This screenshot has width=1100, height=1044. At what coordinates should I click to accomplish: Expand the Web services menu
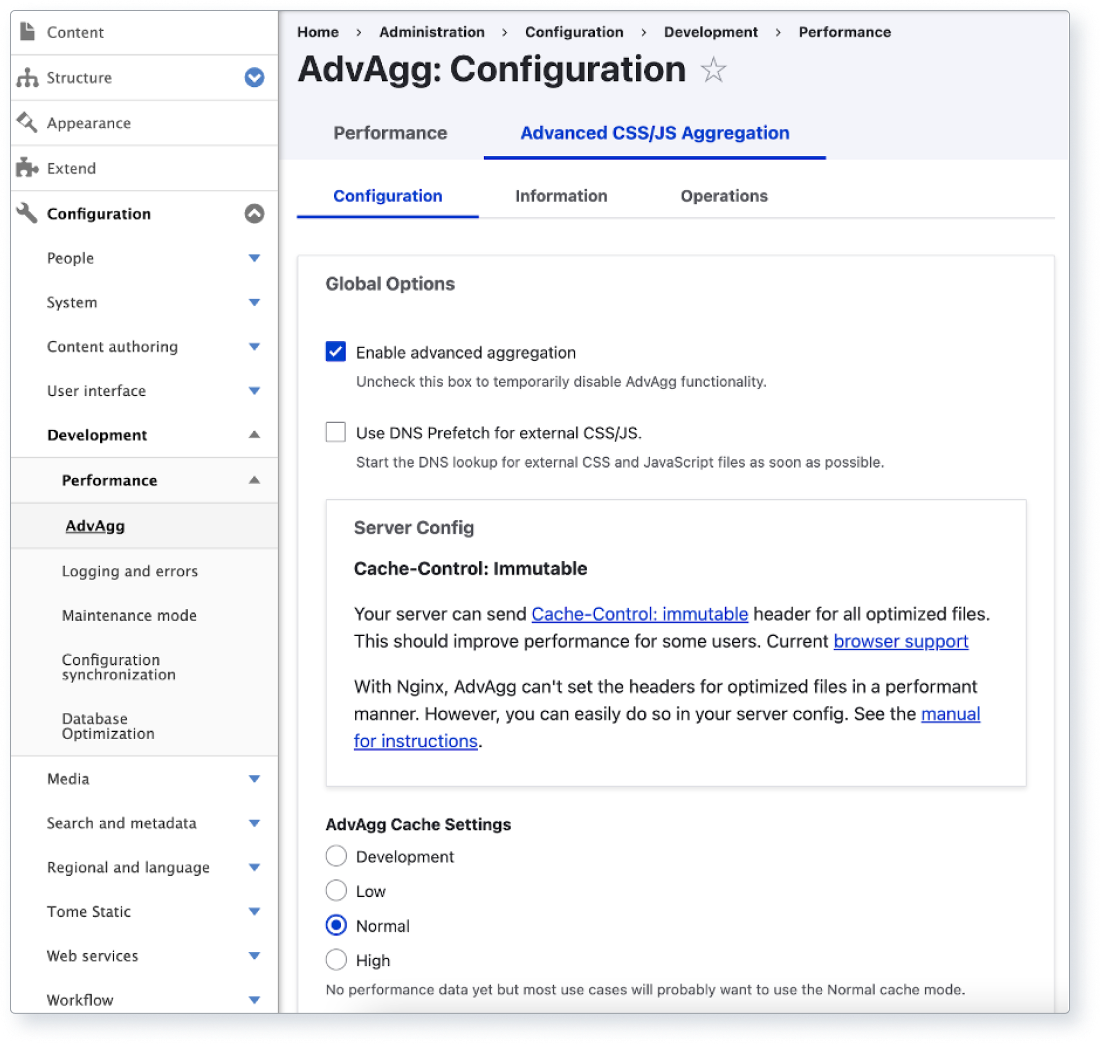[x=255, y=955]
